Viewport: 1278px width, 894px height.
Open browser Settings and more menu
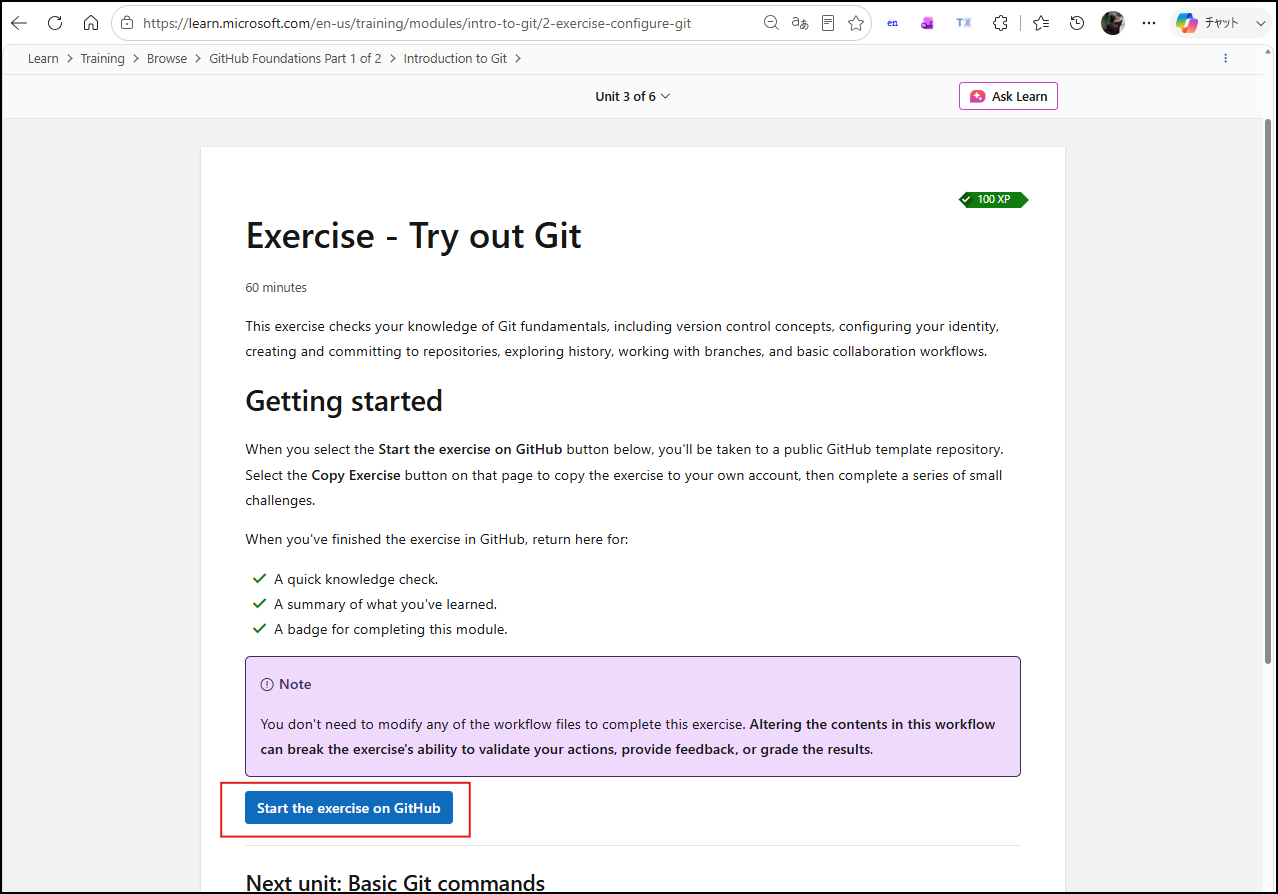(1149, 23)
